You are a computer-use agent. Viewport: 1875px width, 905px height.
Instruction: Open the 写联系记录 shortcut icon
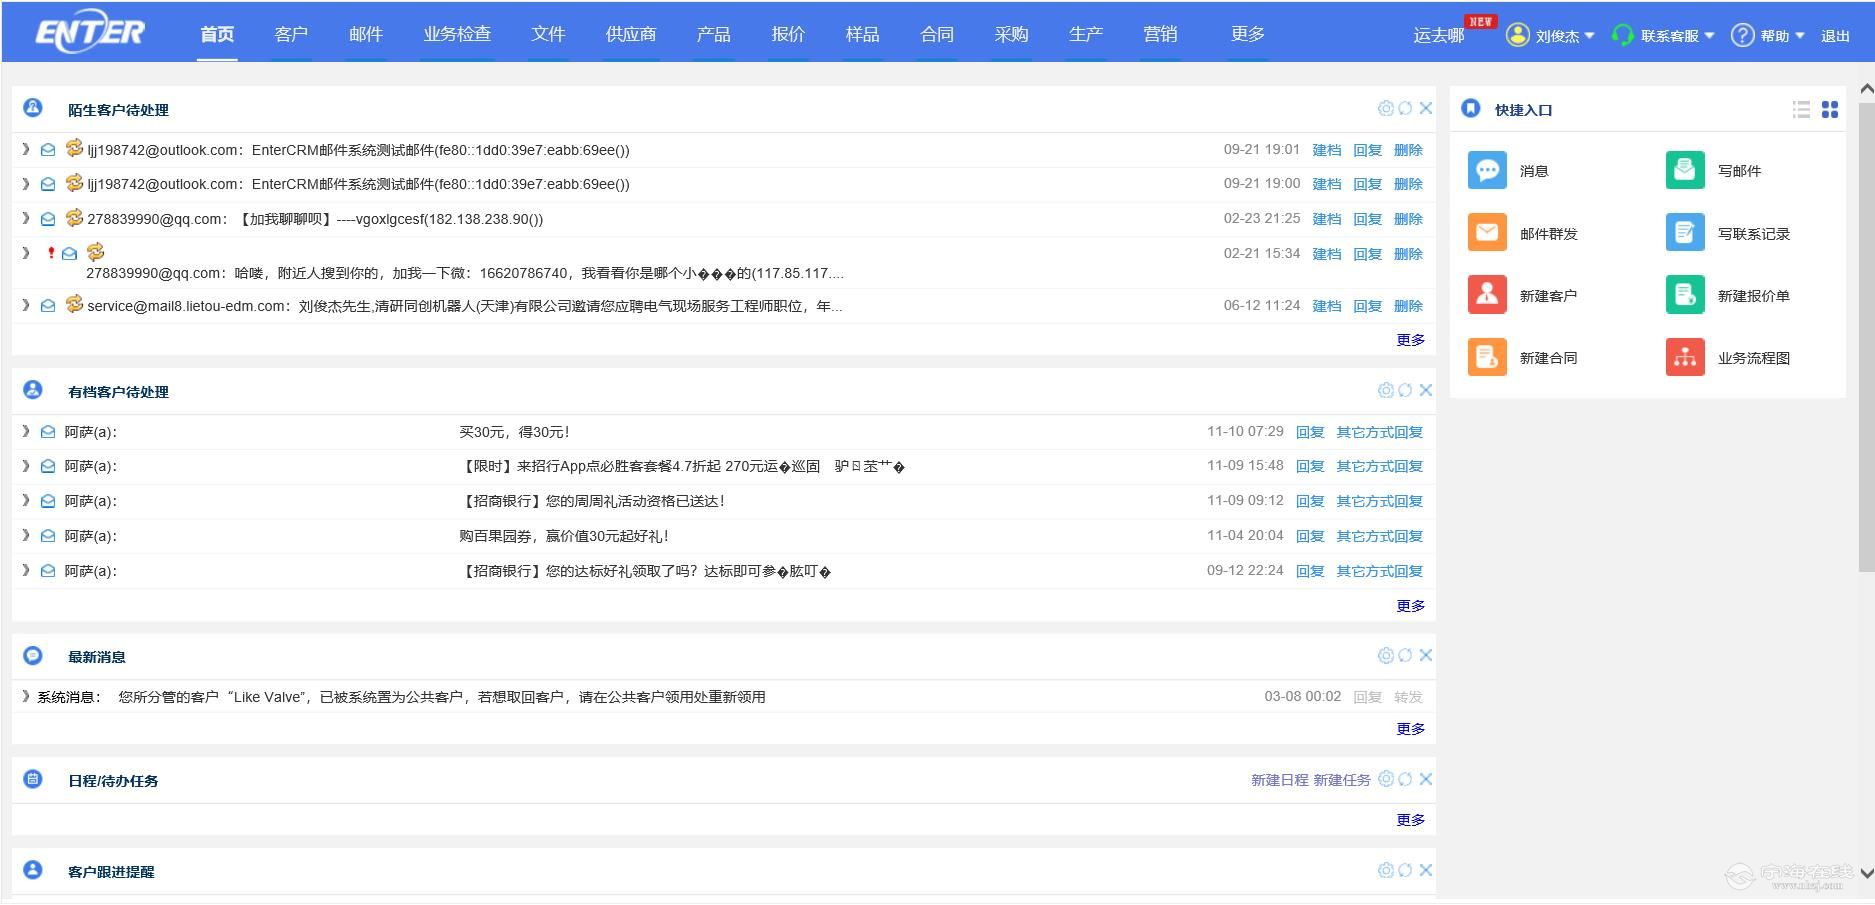coord(1685,233)
